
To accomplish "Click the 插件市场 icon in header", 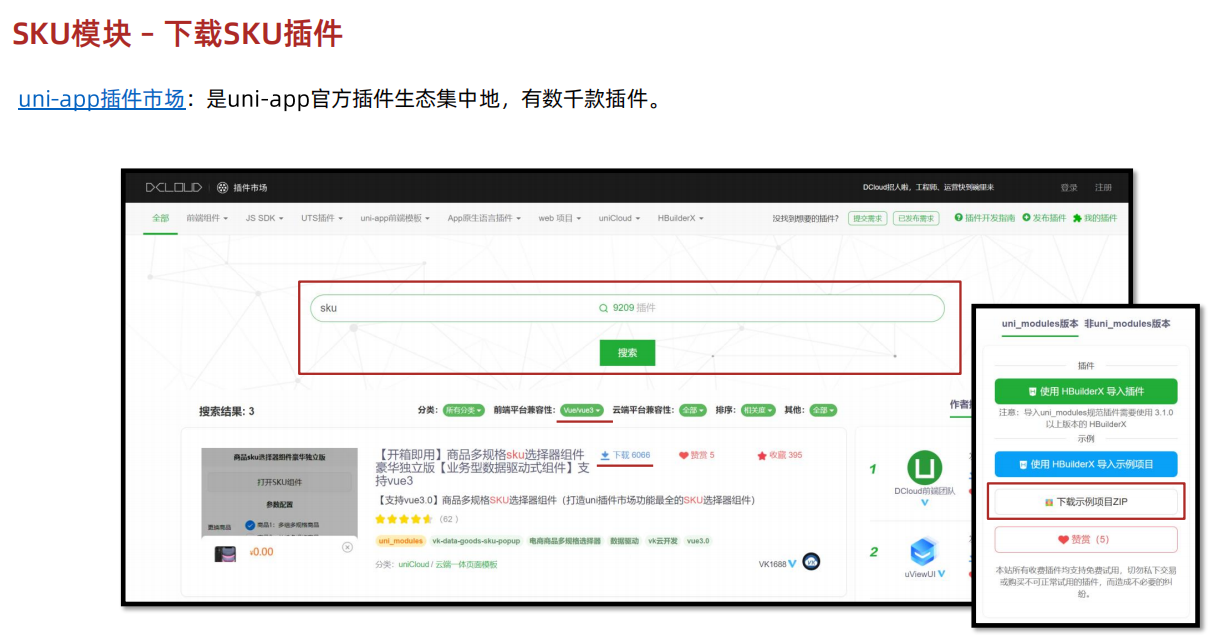I will point(222,187).
